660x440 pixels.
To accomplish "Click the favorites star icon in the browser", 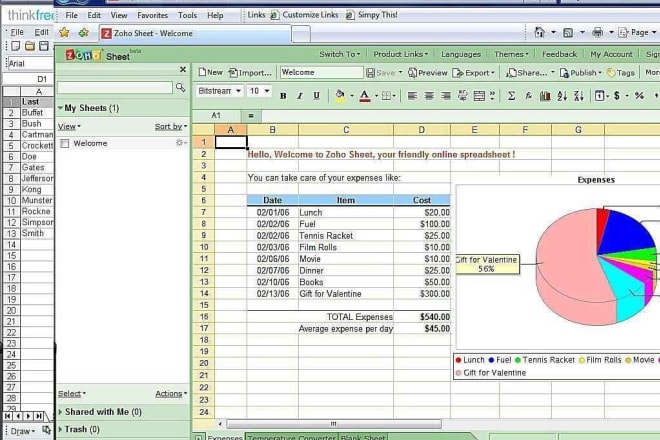I will click(64, 32).
